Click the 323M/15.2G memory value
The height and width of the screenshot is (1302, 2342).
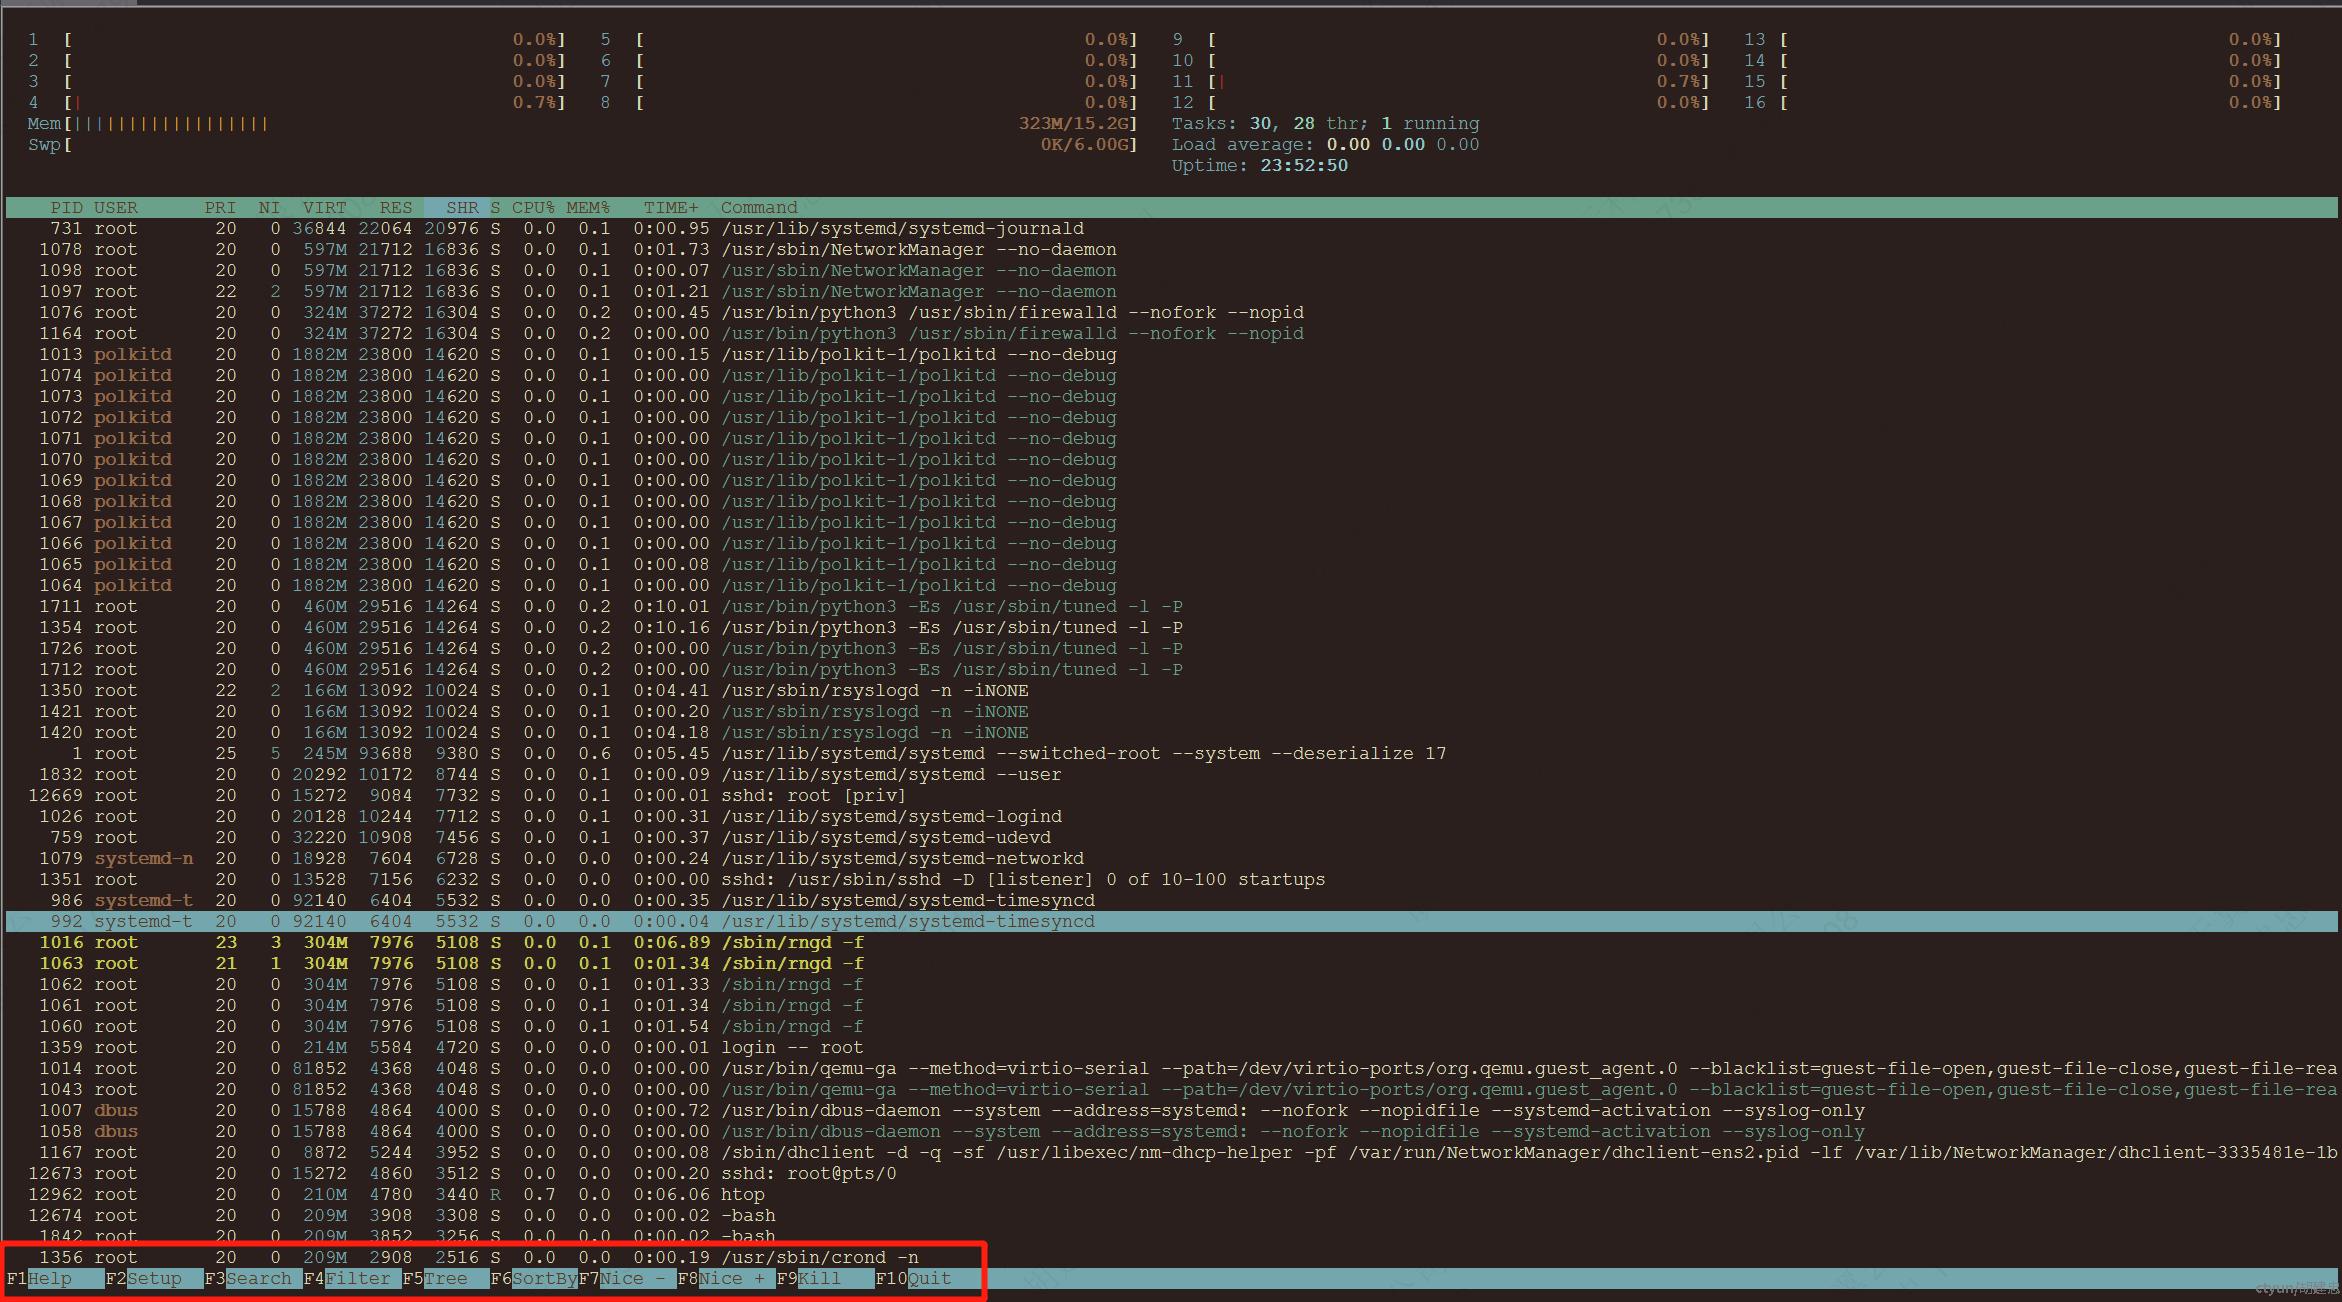[x=1073, y=124]
